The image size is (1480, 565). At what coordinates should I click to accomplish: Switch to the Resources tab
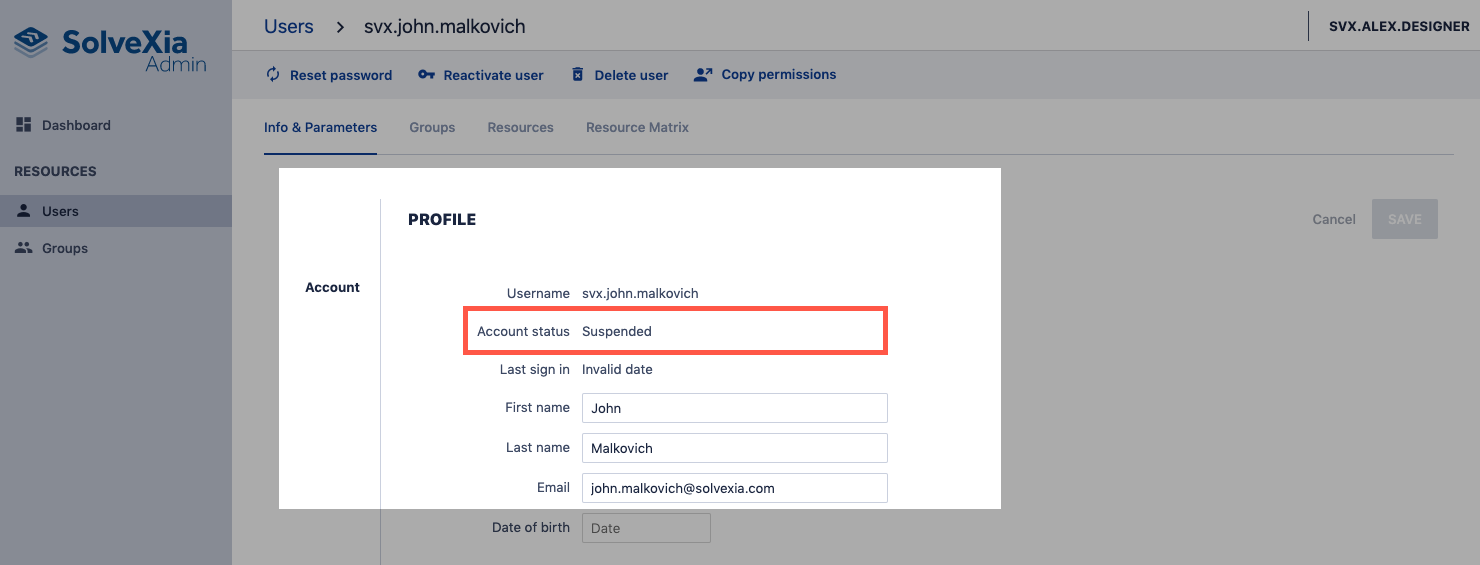pos(520,128)
